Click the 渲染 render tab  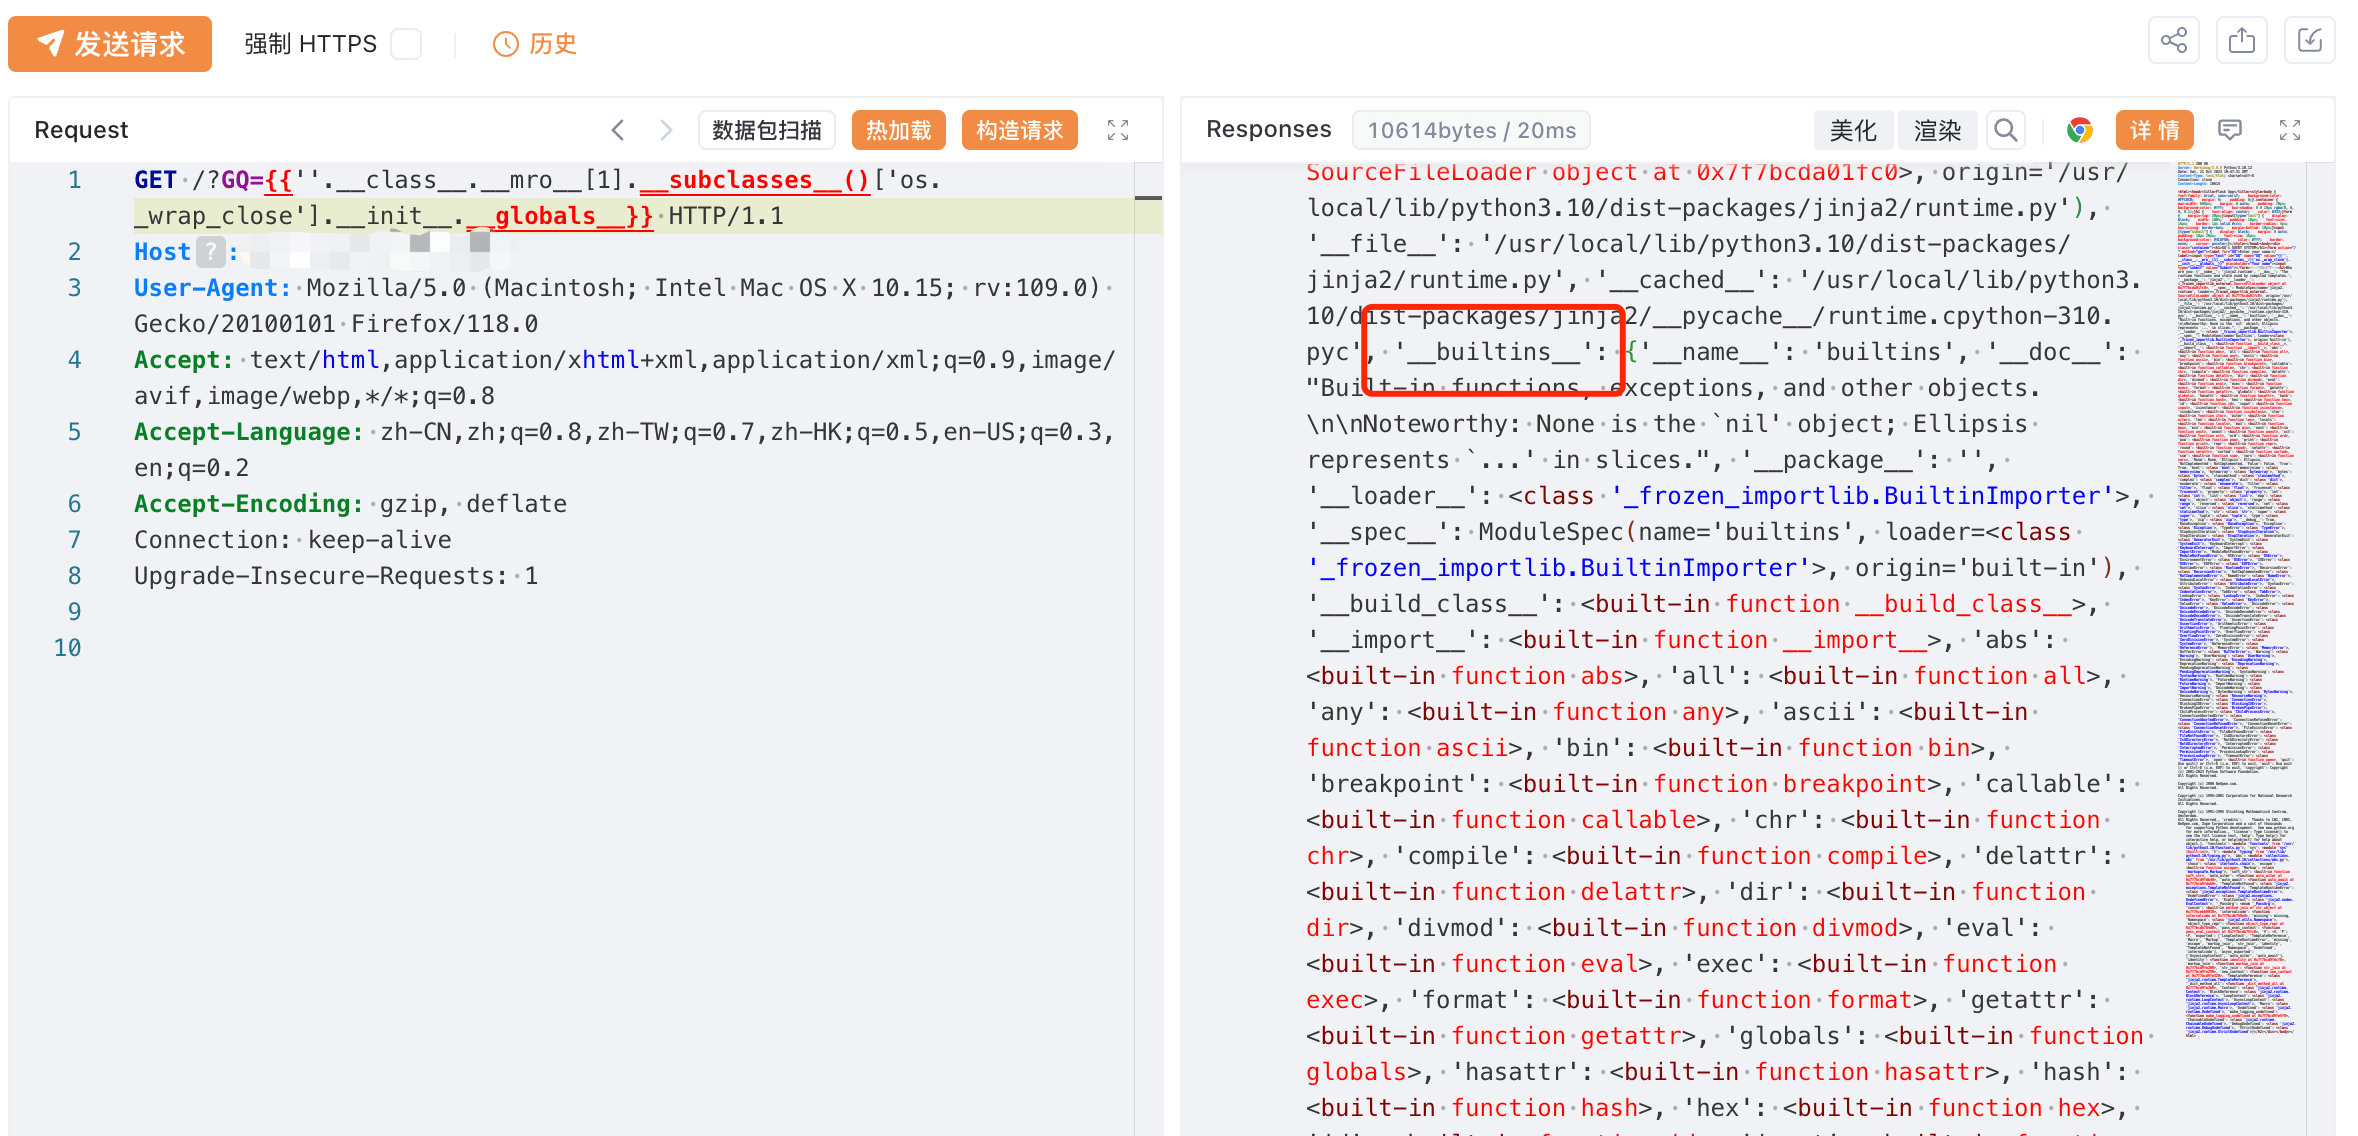point(1938,130)
